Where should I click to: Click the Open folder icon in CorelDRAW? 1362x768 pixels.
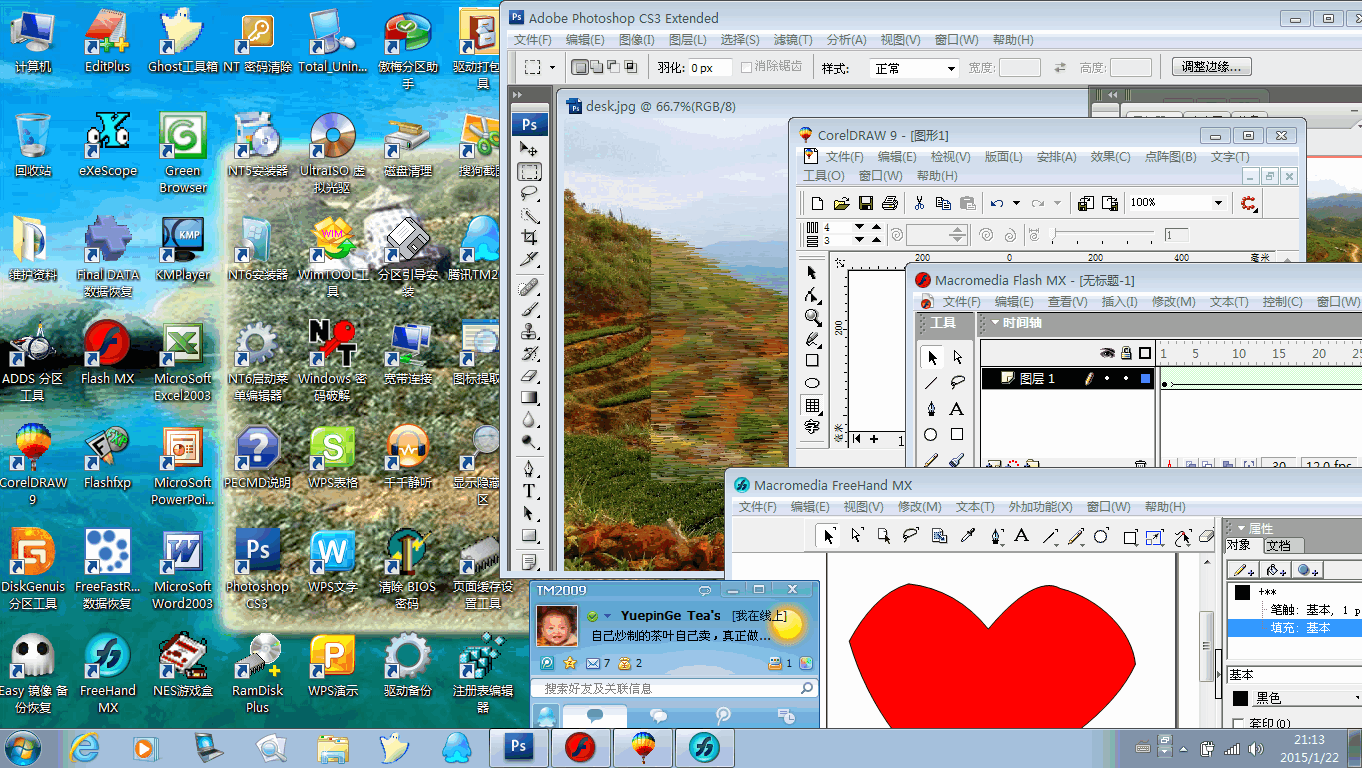point(841,203)
